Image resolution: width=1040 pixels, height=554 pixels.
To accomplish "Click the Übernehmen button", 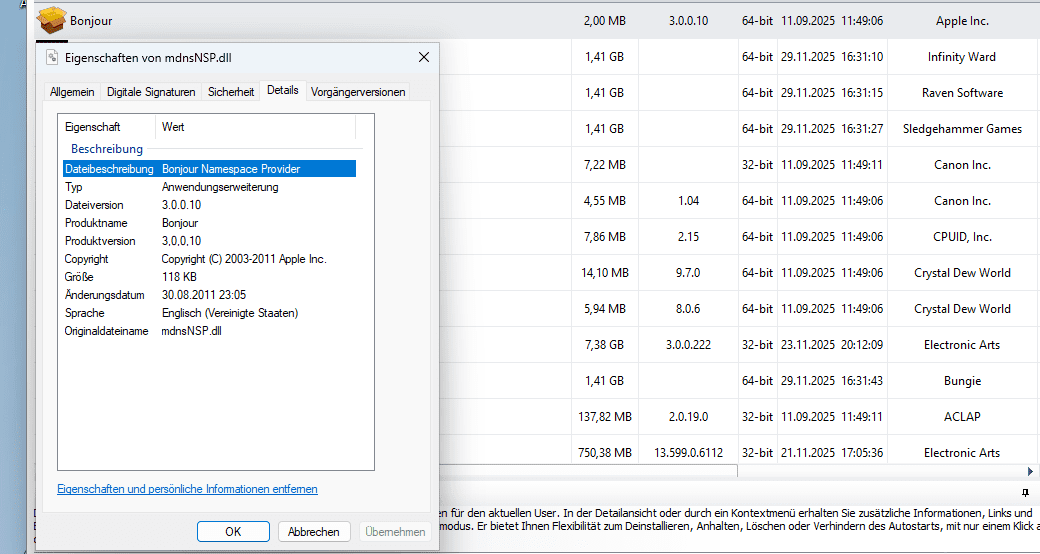I will click(395, 531).
